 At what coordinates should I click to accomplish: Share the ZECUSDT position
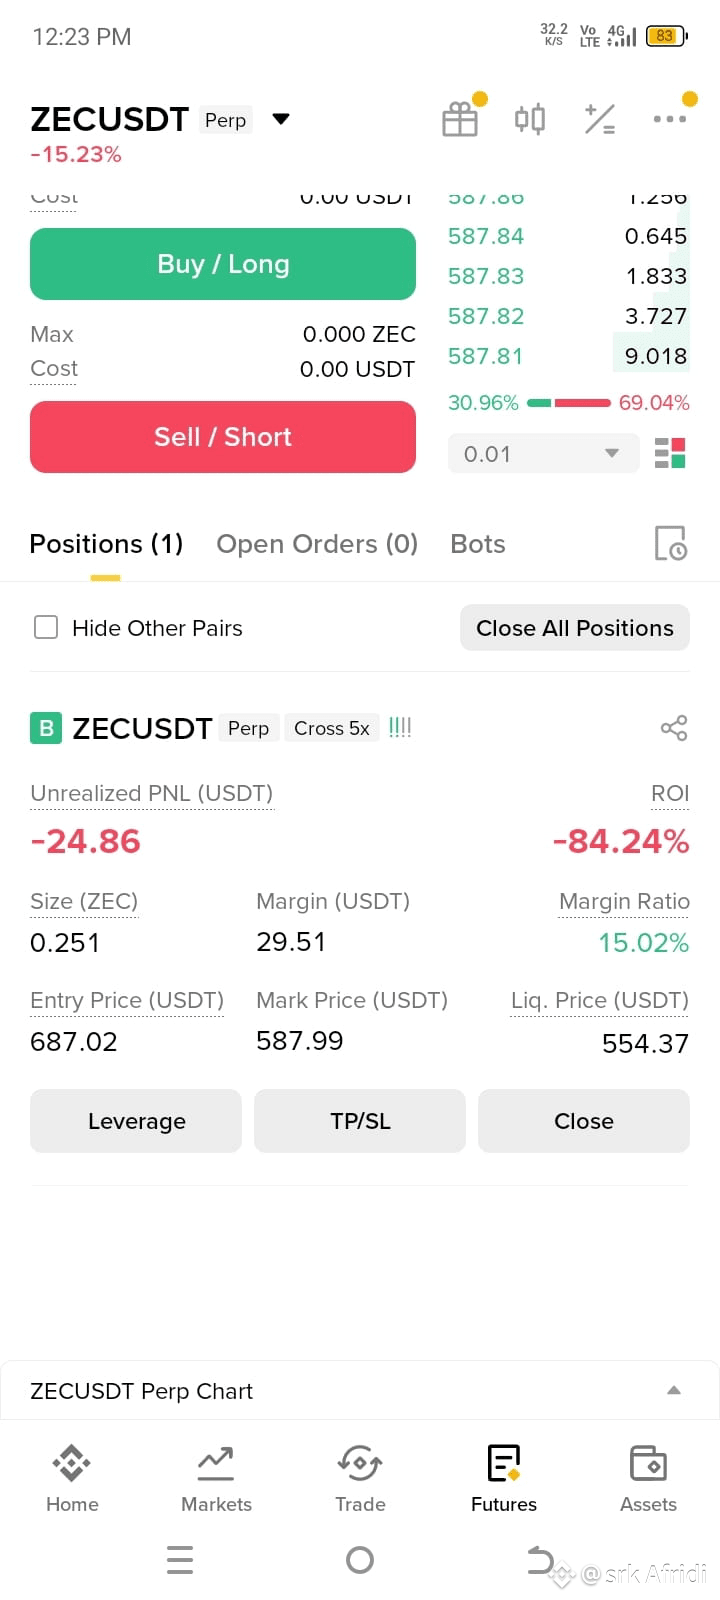(674, 728)
